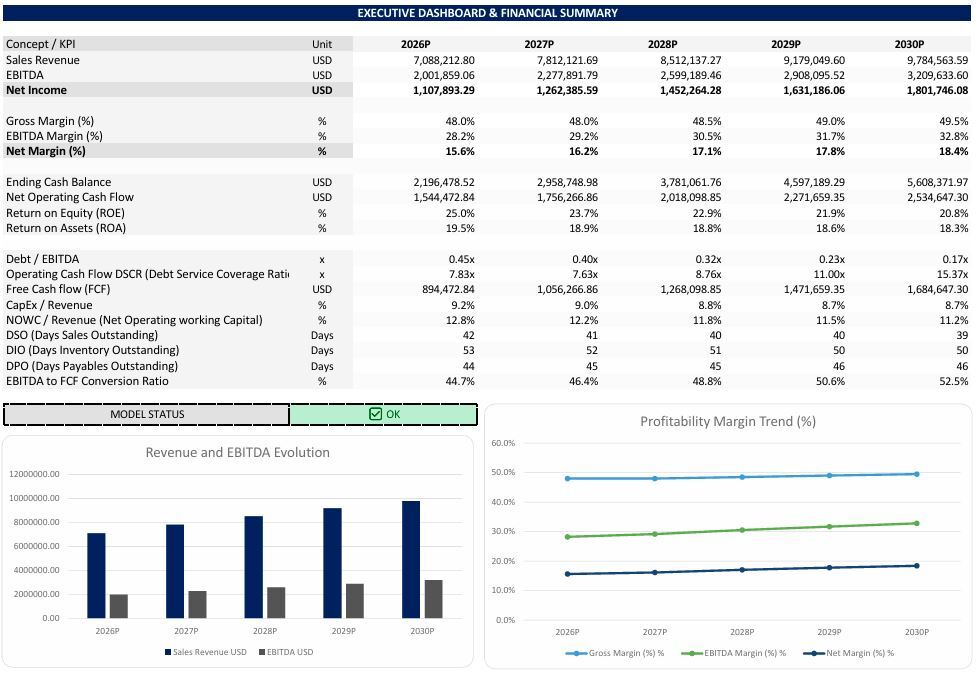Select the Debt / EBITDA 2027P value
The image size is (980, 677).
(x=584, y=259)
